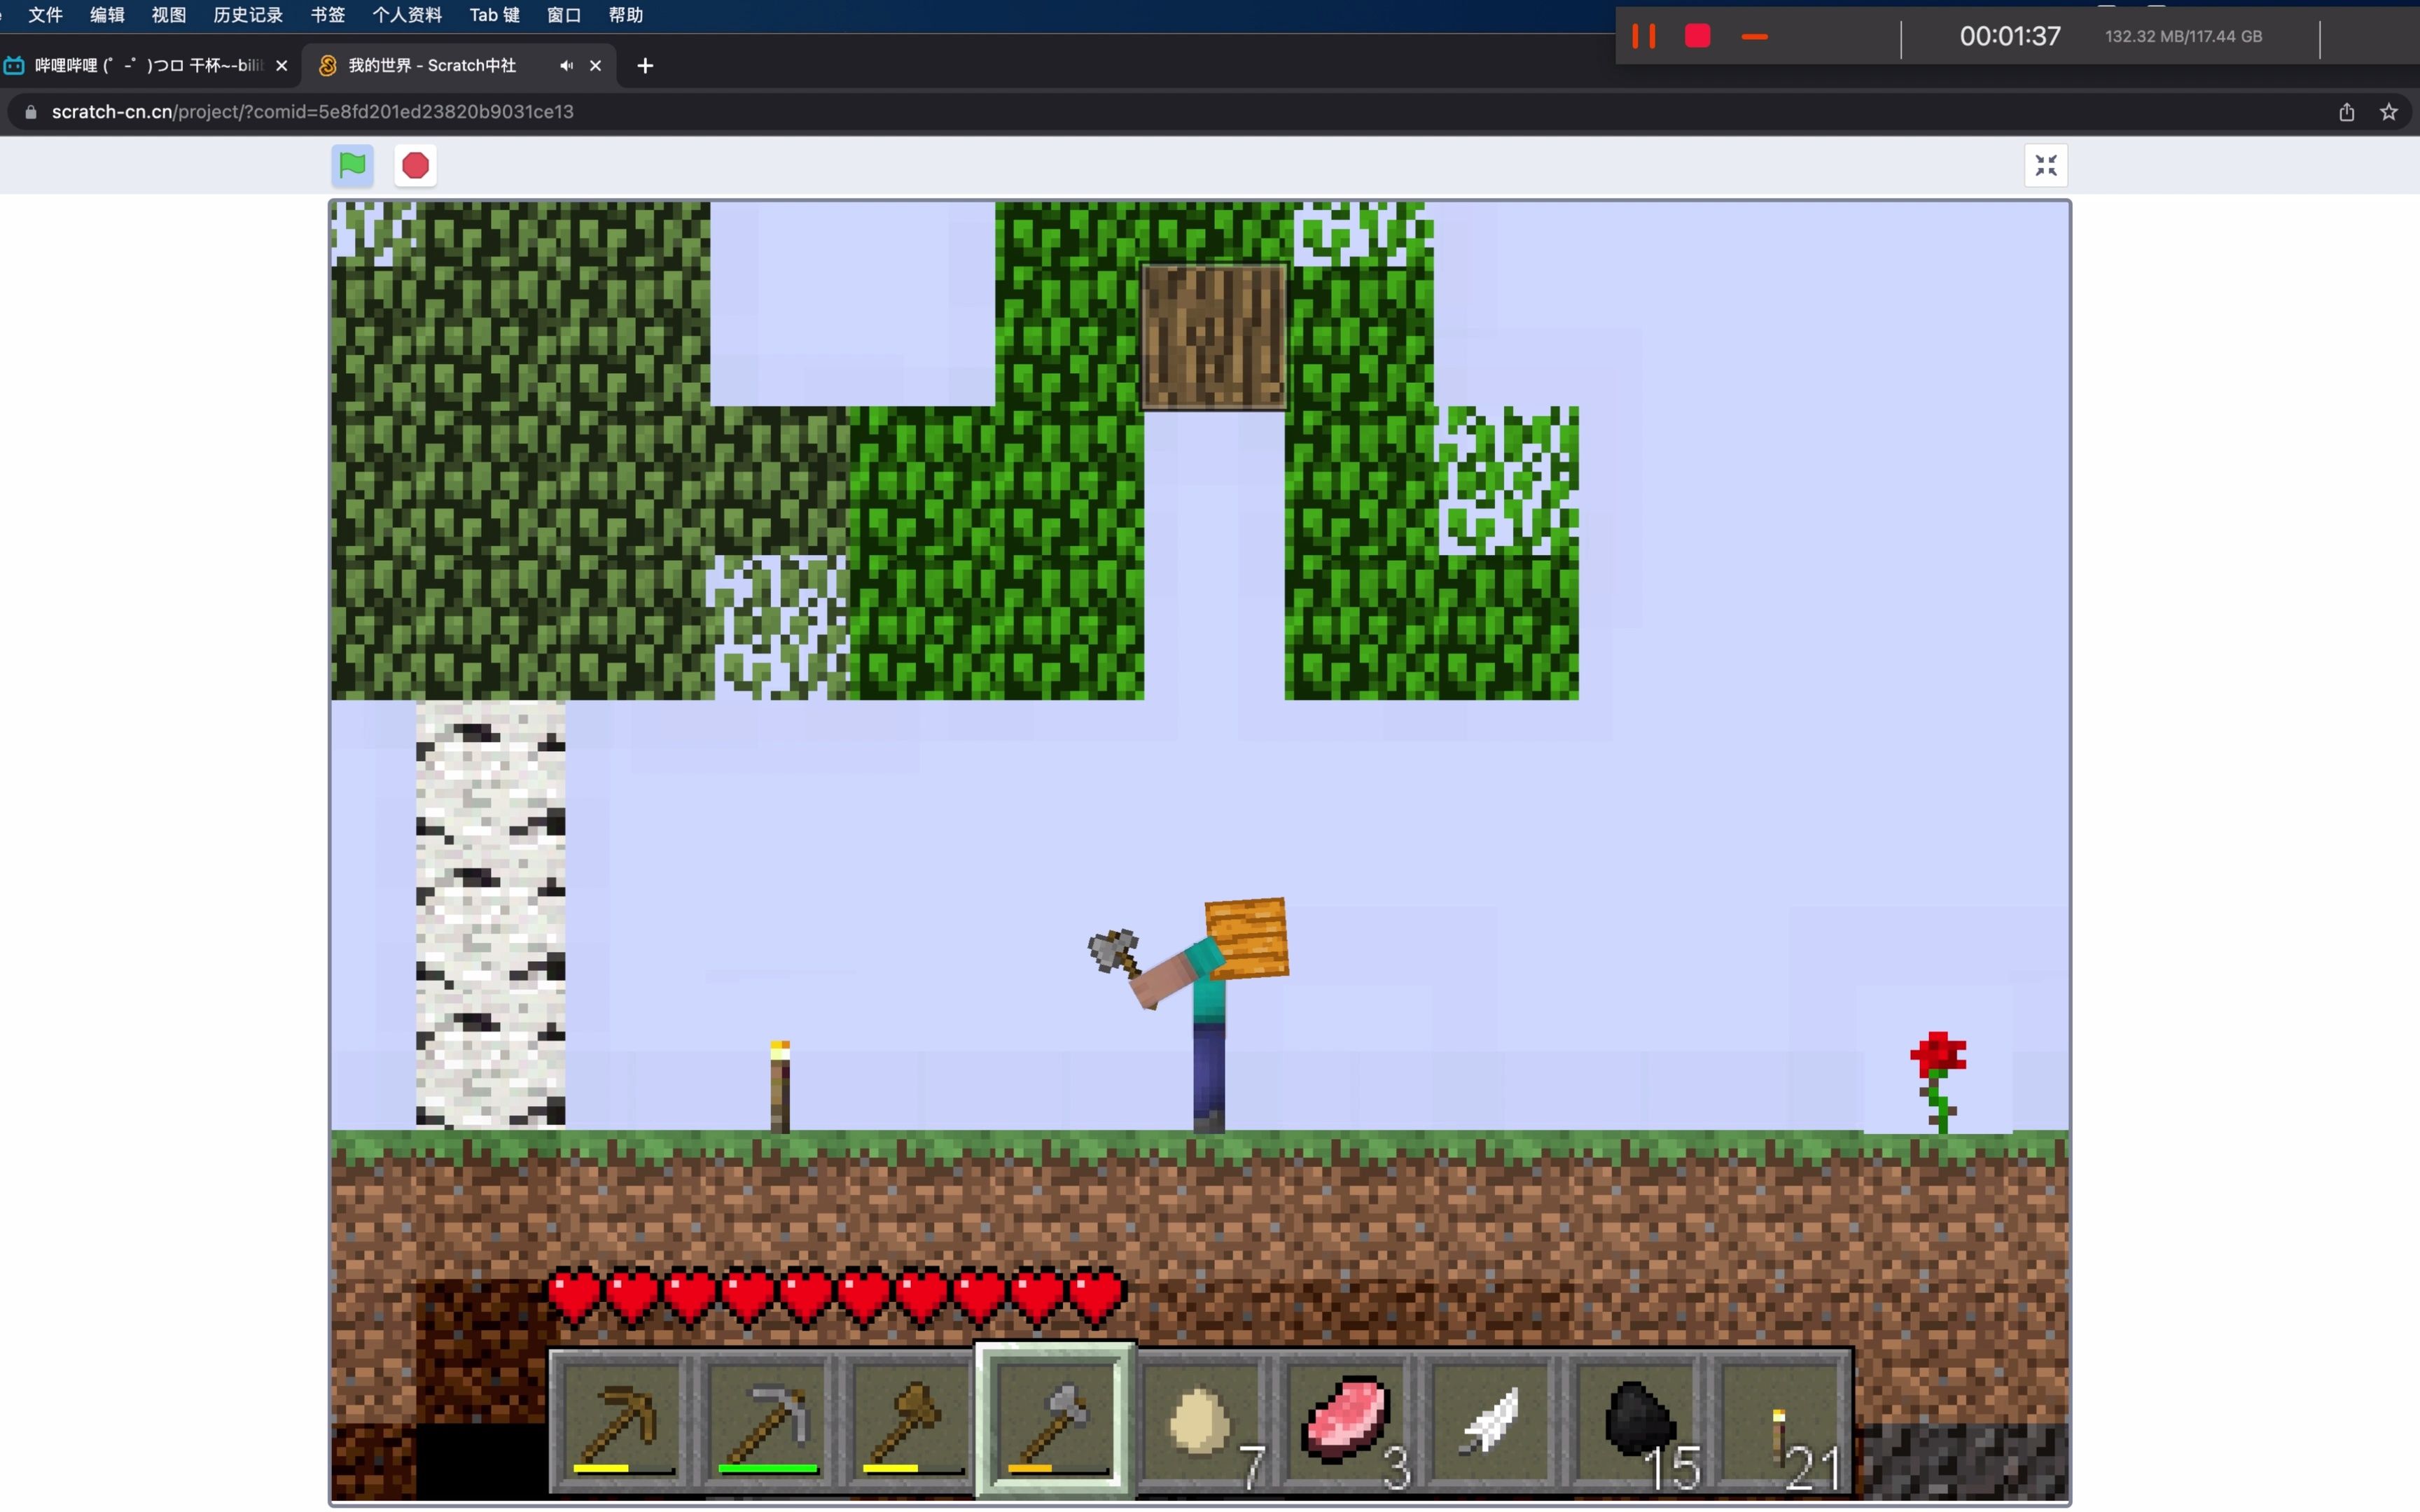This screenshot has height=1512, width=2420.
Task: Bookmark this page with the star
Action: (2389, 111)
